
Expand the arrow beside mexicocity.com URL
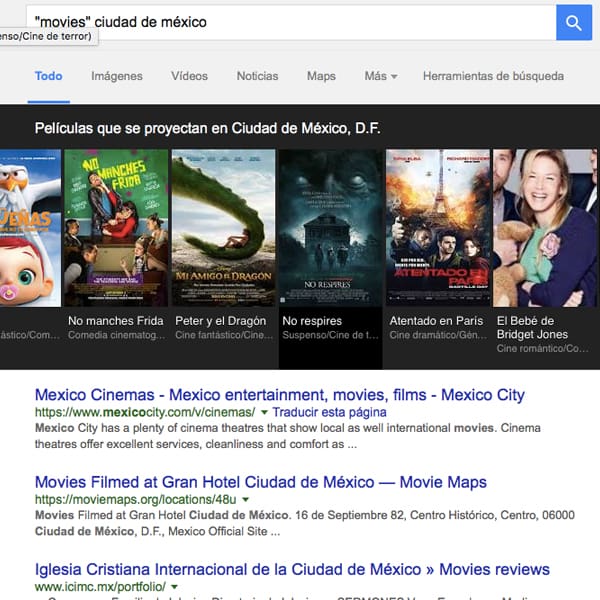264,412
